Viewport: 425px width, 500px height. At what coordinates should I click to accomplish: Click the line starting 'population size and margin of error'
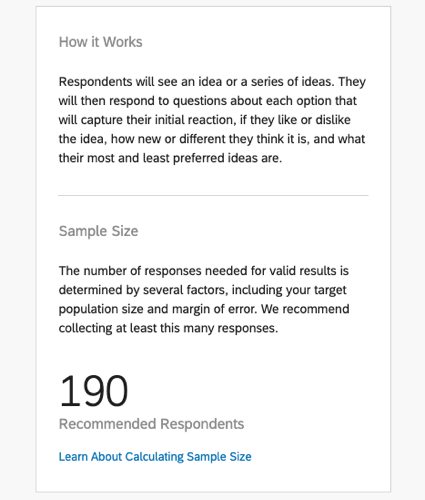(x=204, y=309)
